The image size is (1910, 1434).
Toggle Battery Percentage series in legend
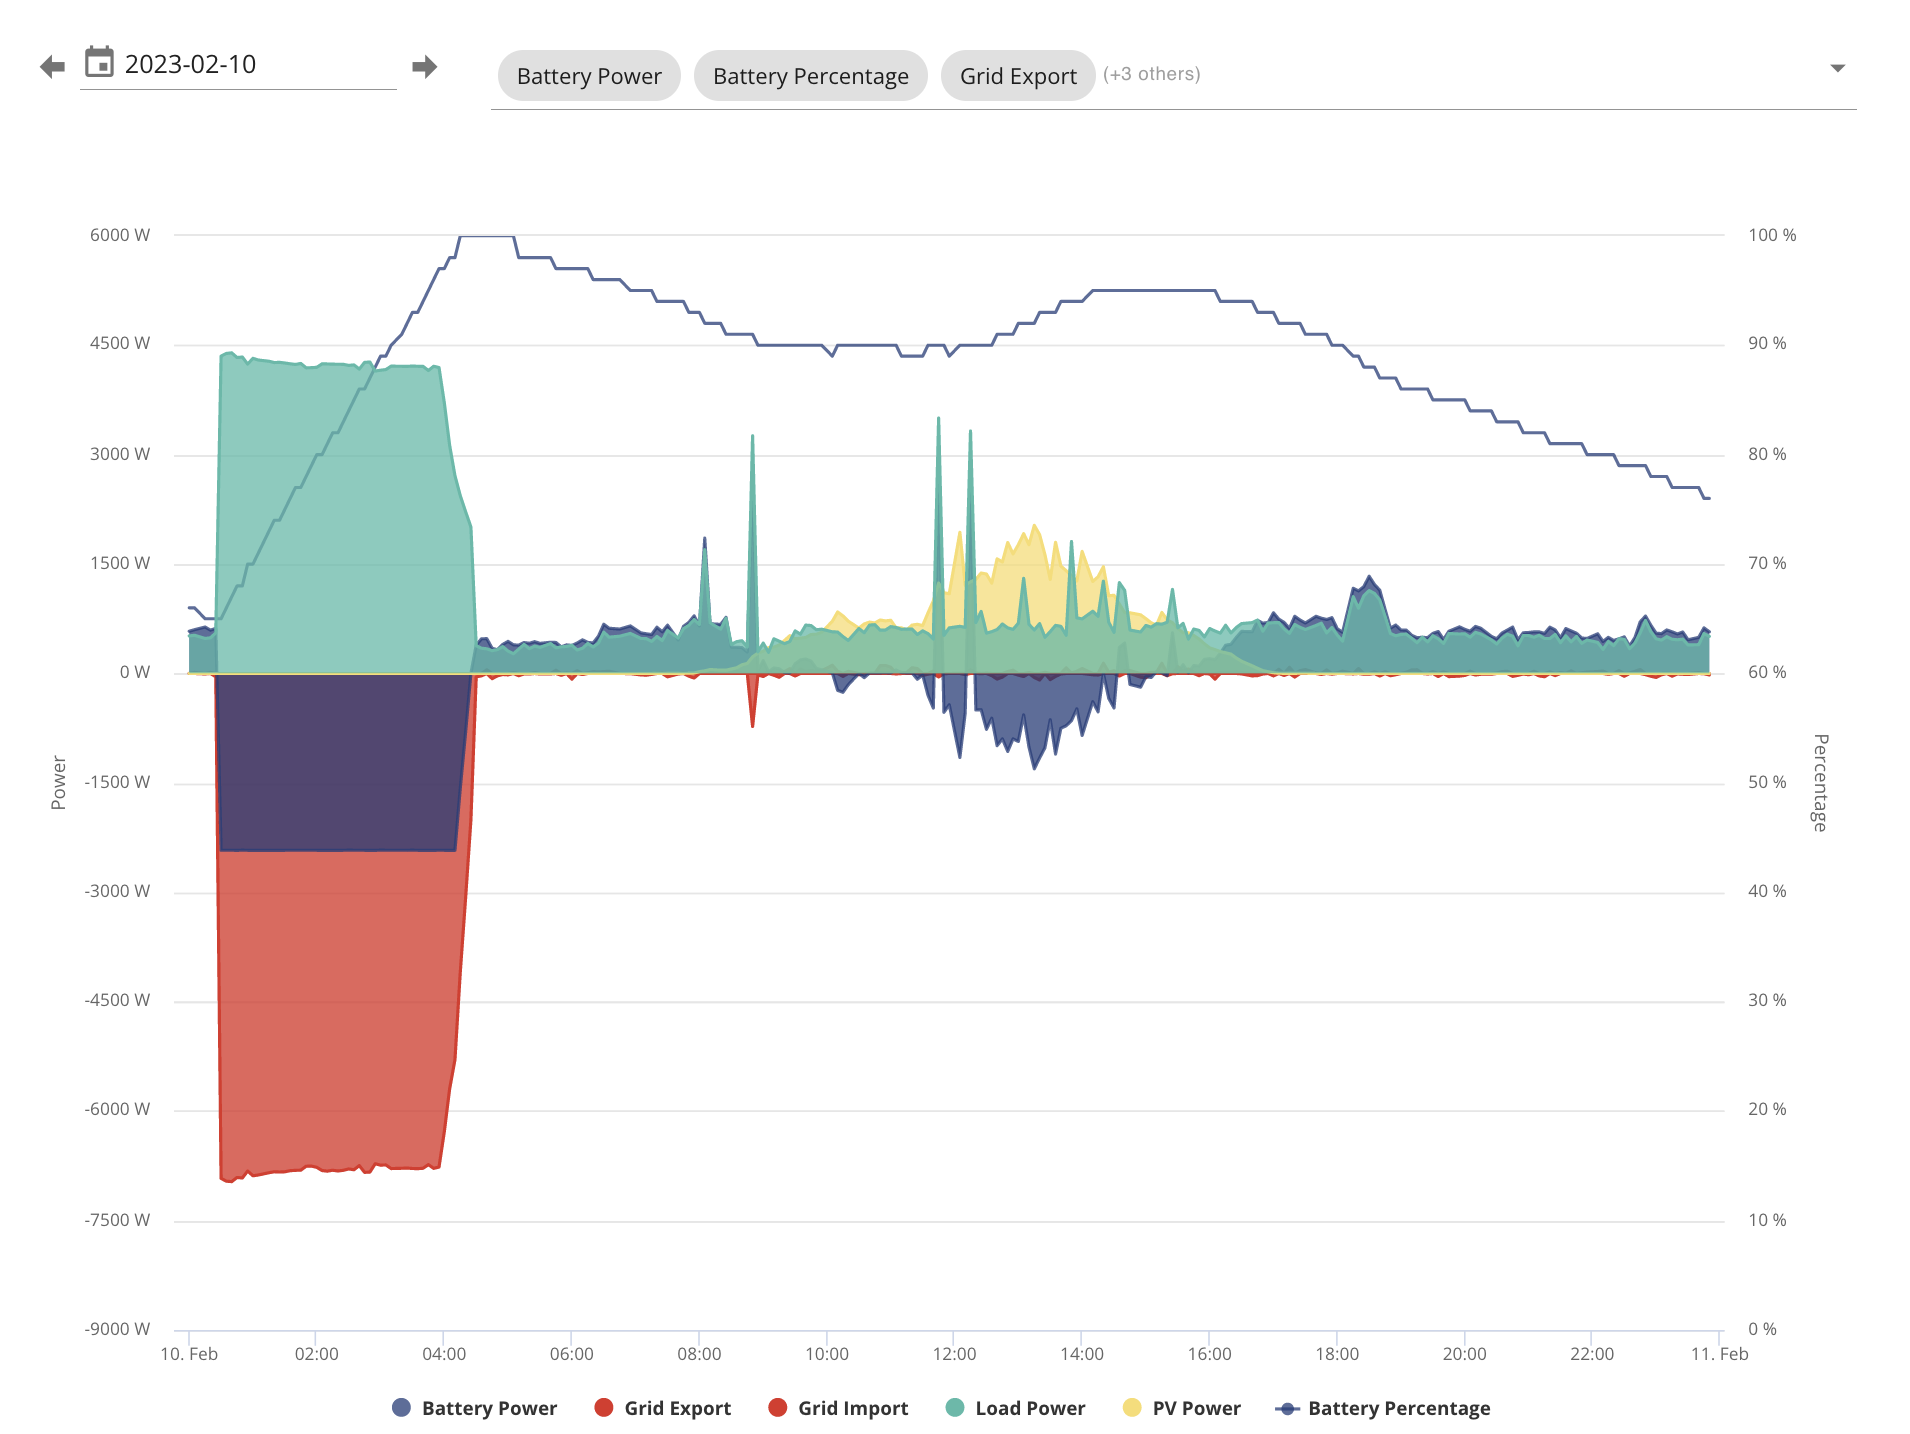point(1383,1408)
